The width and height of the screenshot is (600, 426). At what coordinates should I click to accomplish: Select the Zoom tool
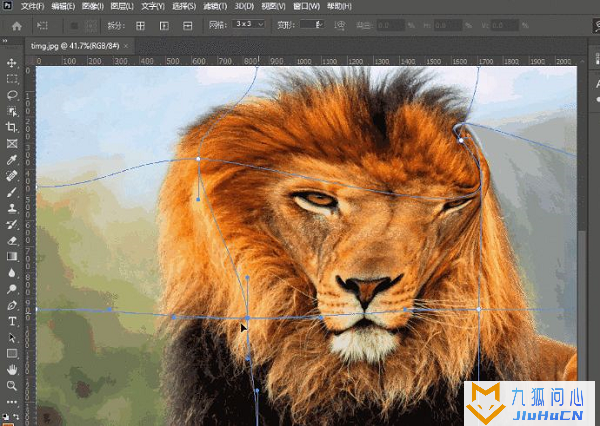tap(12, 386)
